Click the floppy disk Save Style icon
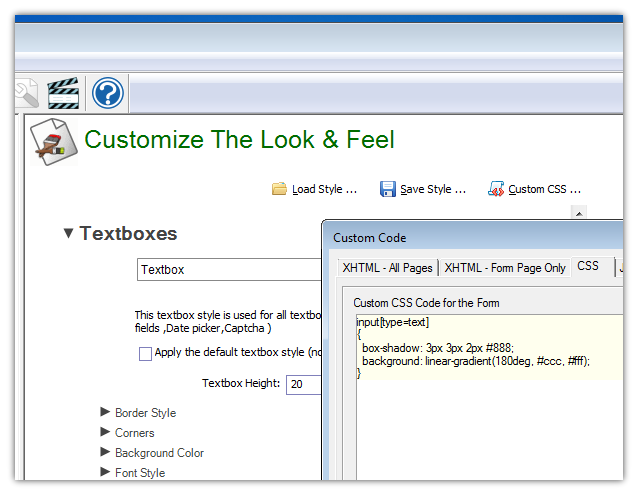 [x=388, y=189]
